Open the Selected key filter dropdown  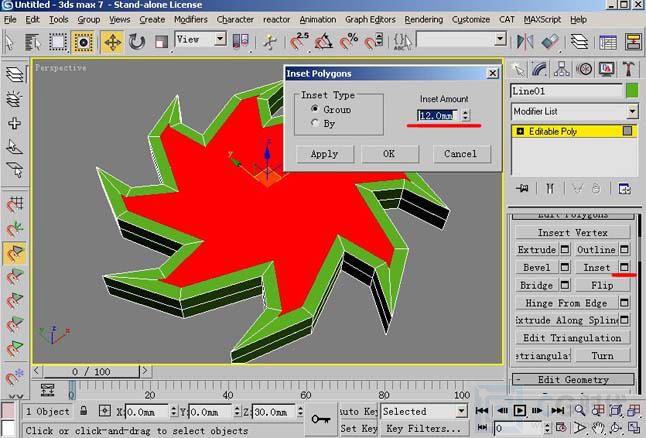461,411
